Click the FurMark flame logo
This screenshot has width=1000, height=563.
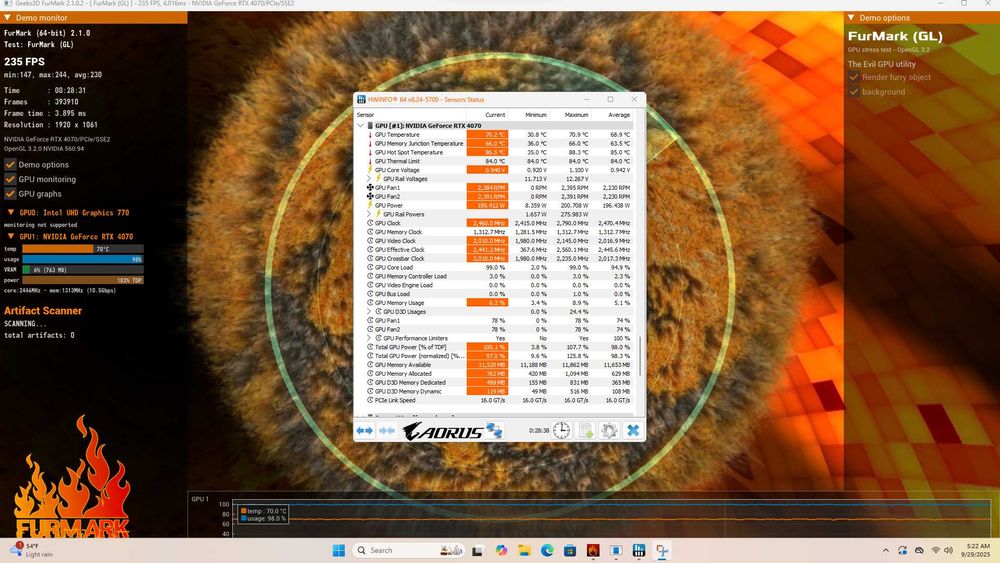click(x=72, y=478)
